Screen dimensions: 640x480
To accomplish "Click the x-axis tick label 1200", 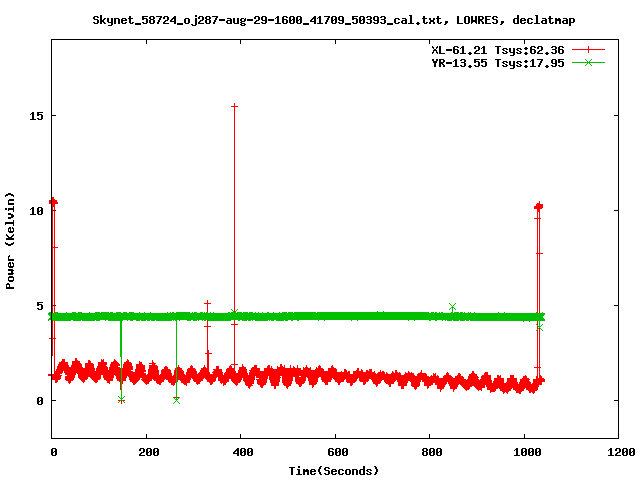I will [x=621, y=452].
